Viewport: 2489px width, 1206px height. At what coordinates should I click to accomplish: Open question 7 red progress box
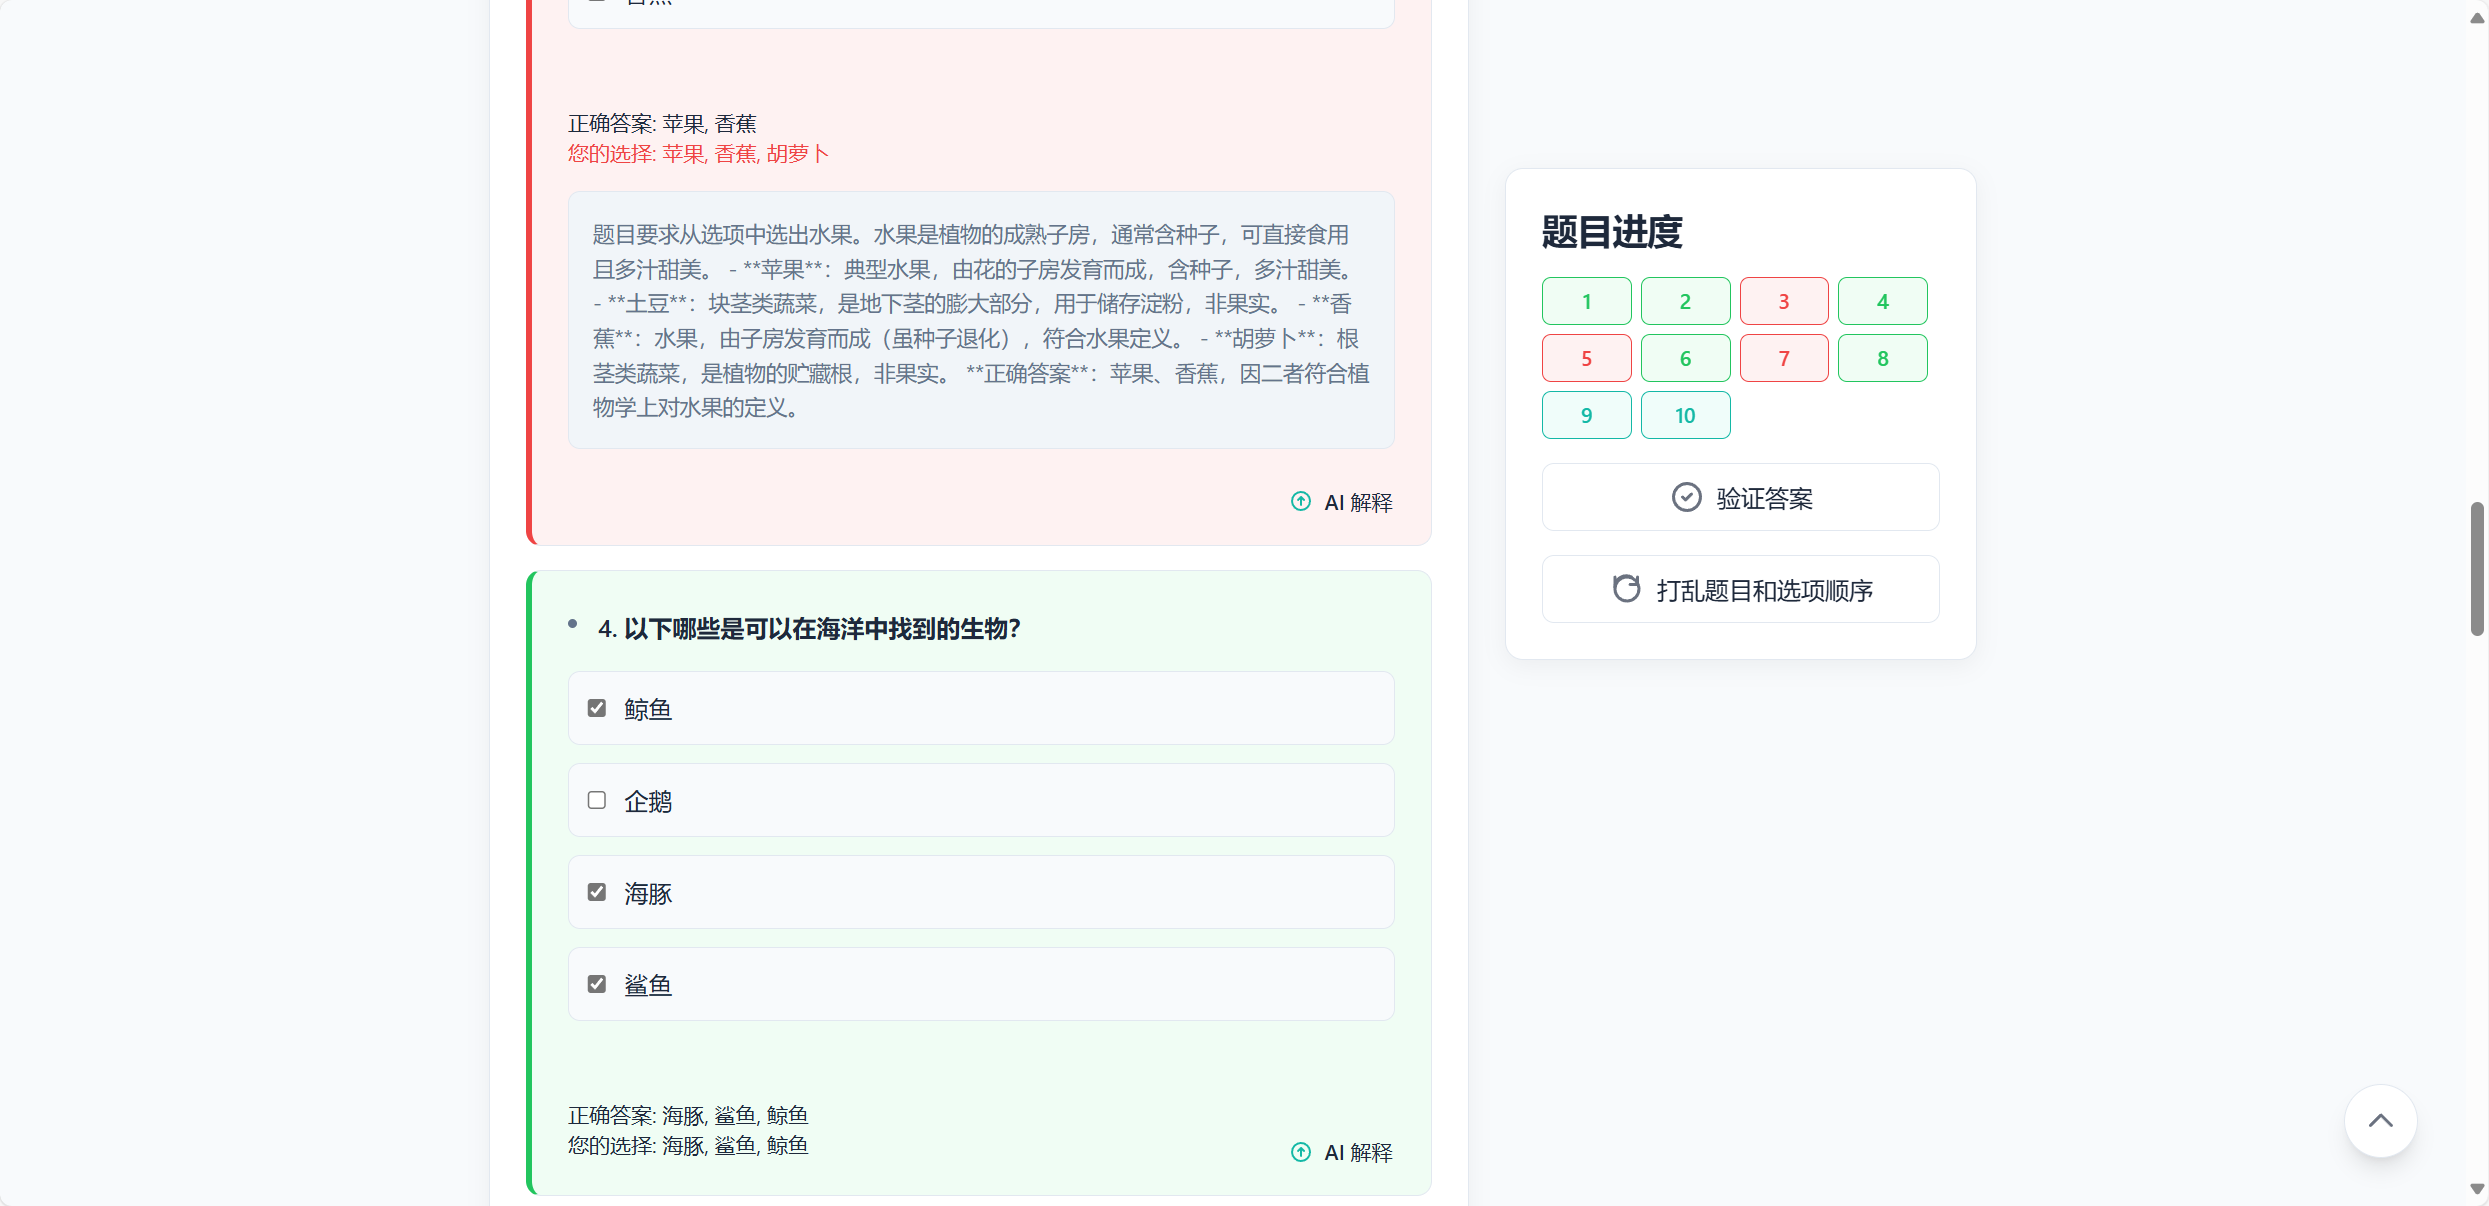pyautogui.click(x=1783, y=358)
